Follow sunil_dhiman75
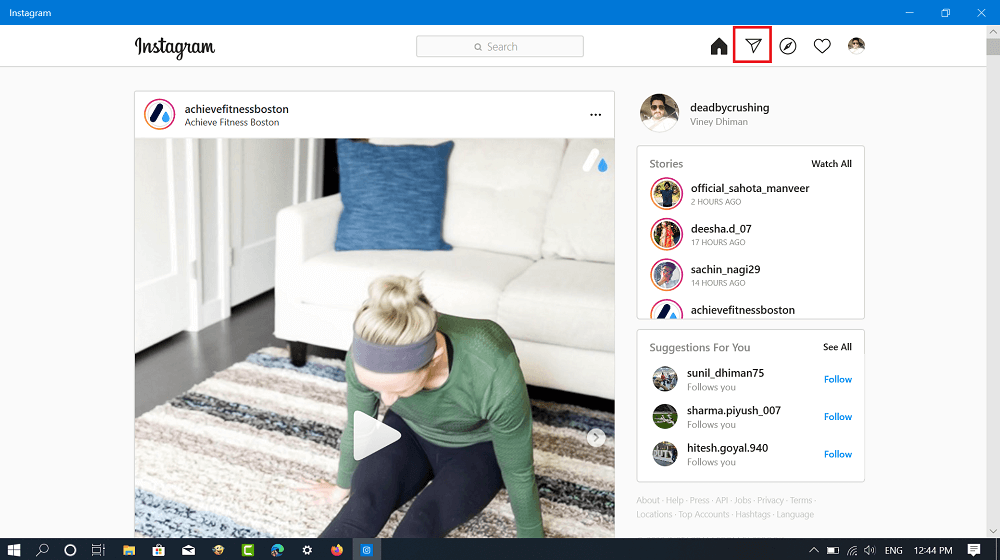 838,379
